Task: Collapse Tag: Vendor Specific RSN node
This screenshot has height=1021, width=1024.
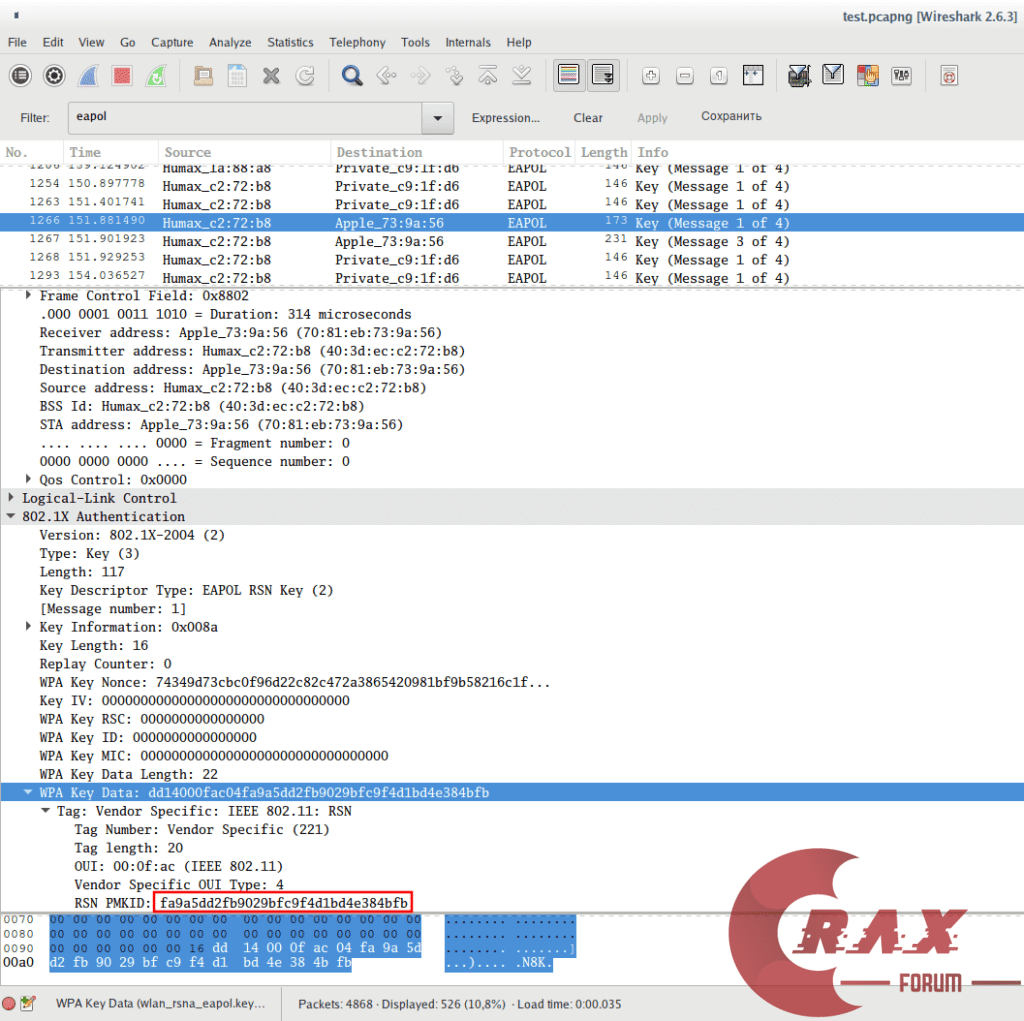Action: [46, 810]
